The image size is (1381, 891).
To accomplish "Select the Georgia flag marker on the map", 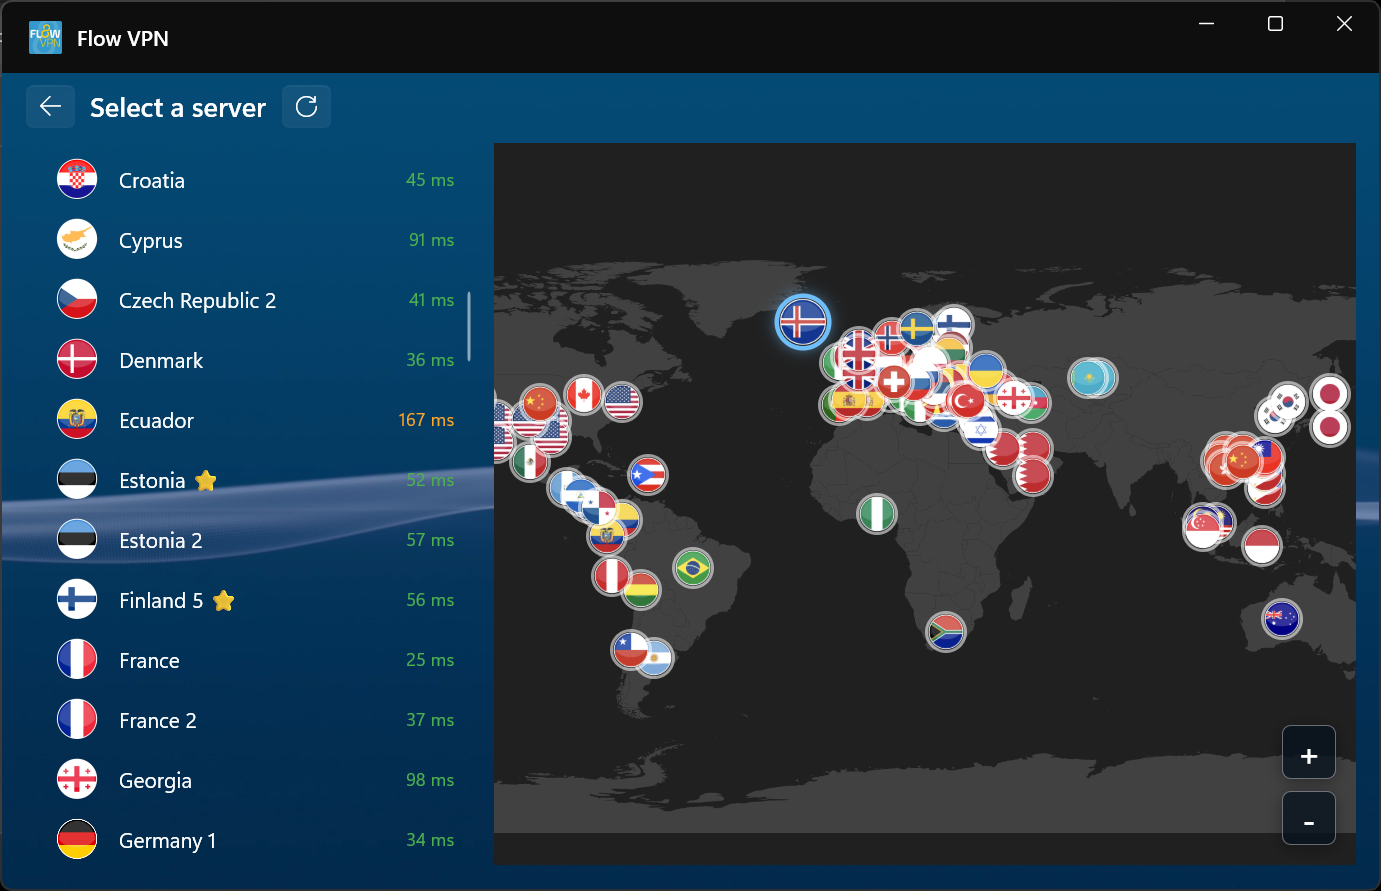I will (1013, 397).
